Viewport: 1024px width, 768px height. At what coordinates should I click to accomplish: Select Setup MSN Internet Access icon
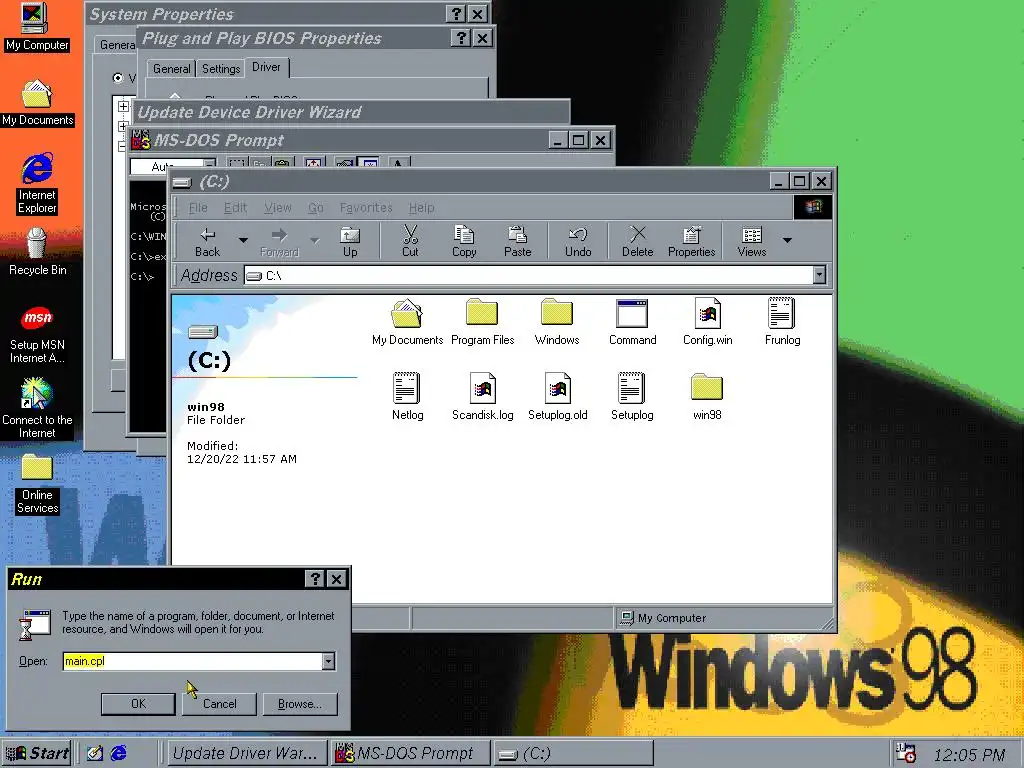pos(37,335)
